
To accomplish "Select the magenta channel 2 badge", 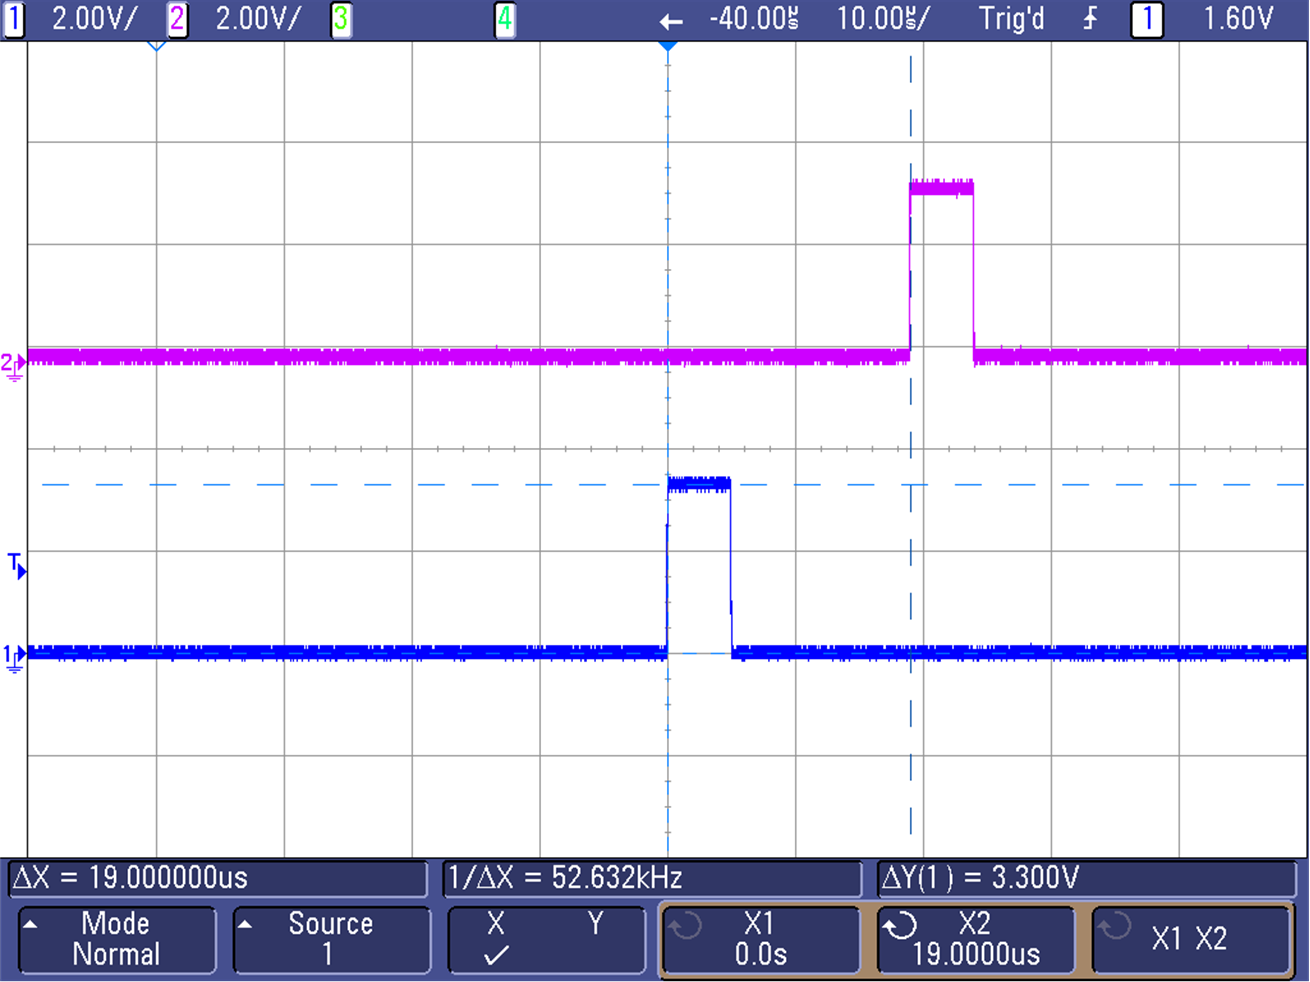I will (x=177, y=19).
